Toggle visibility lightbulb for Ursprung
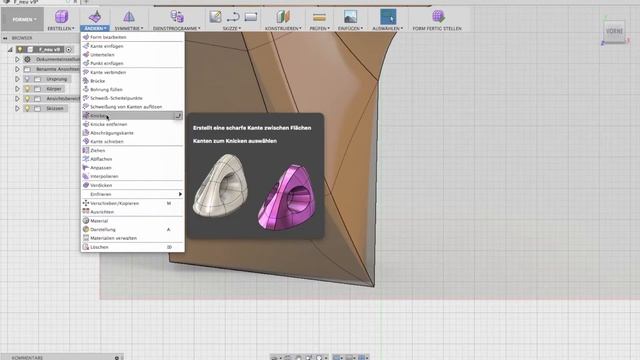640x360 pixels. [27, 79]
